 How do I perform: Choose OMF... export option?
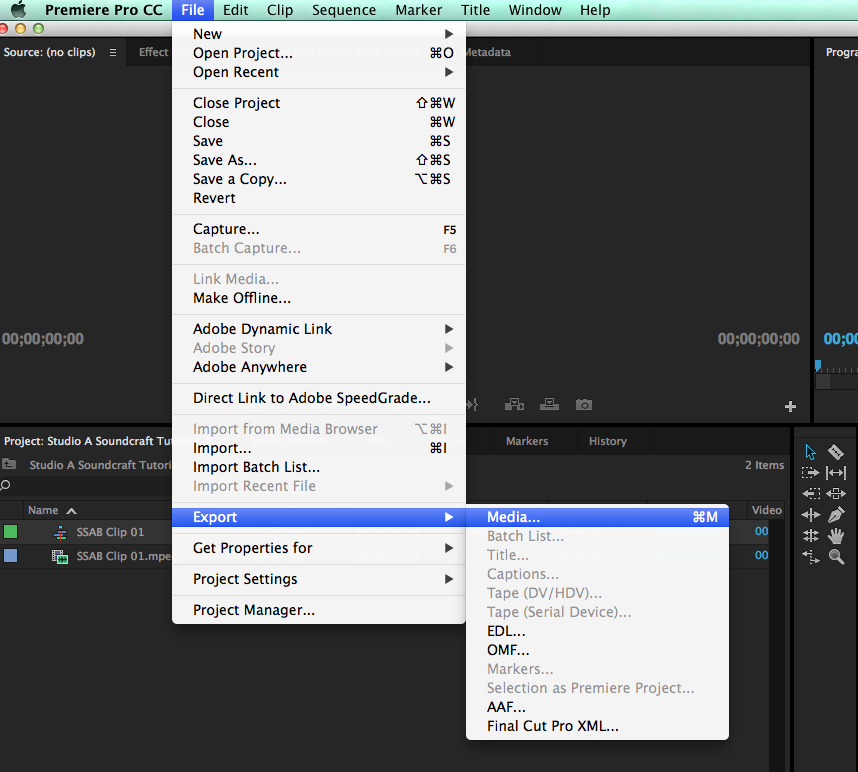coord(597,650)
